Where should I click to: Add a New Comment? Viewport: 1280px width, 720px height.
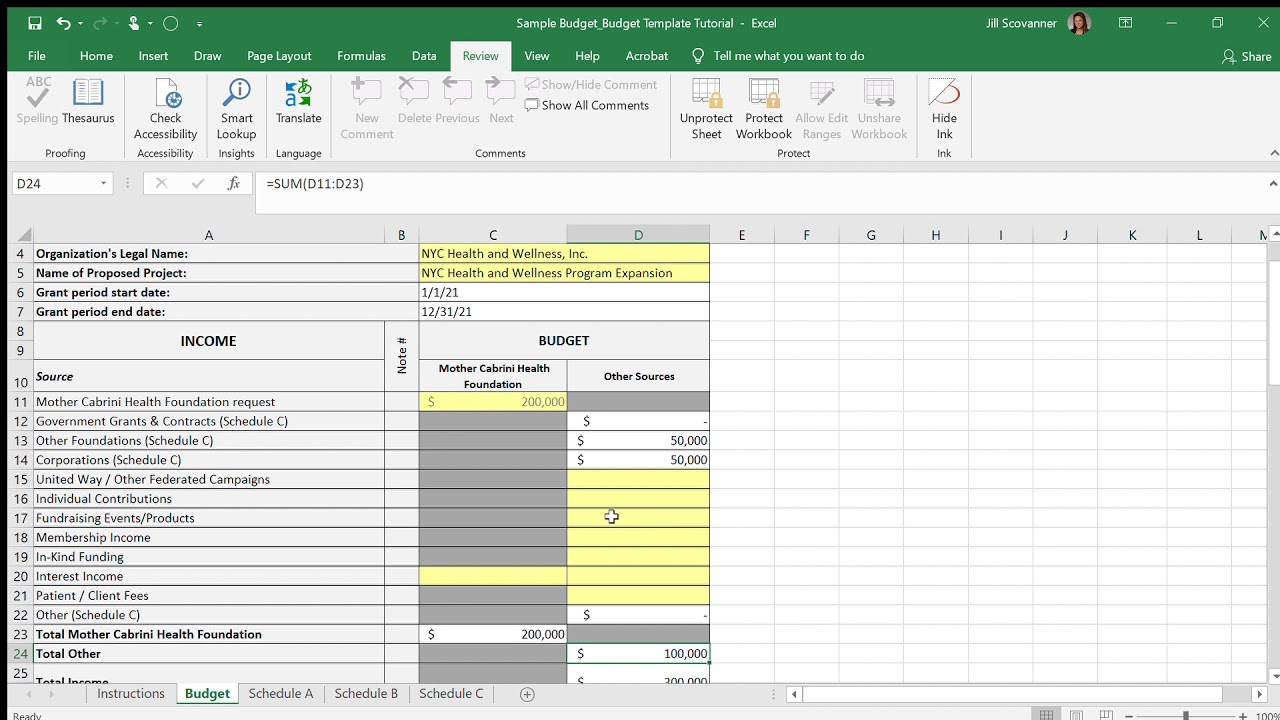pyautogui.click(x=367, y=110)
